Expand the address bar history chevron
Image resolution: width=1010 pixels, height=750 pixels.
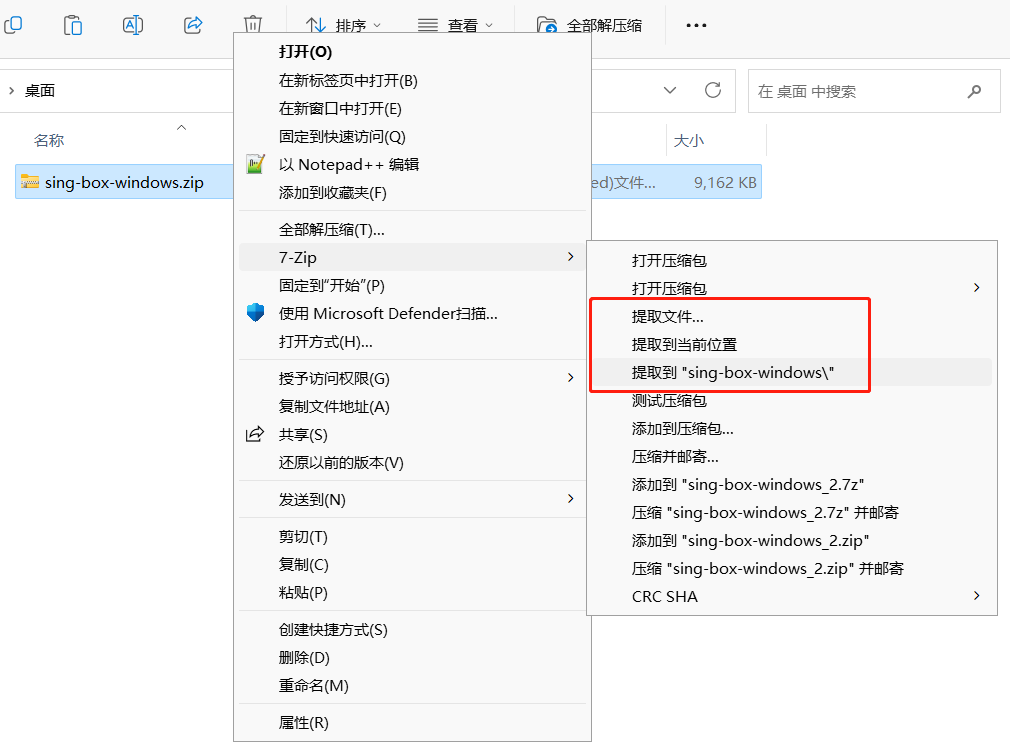[670, 90]
